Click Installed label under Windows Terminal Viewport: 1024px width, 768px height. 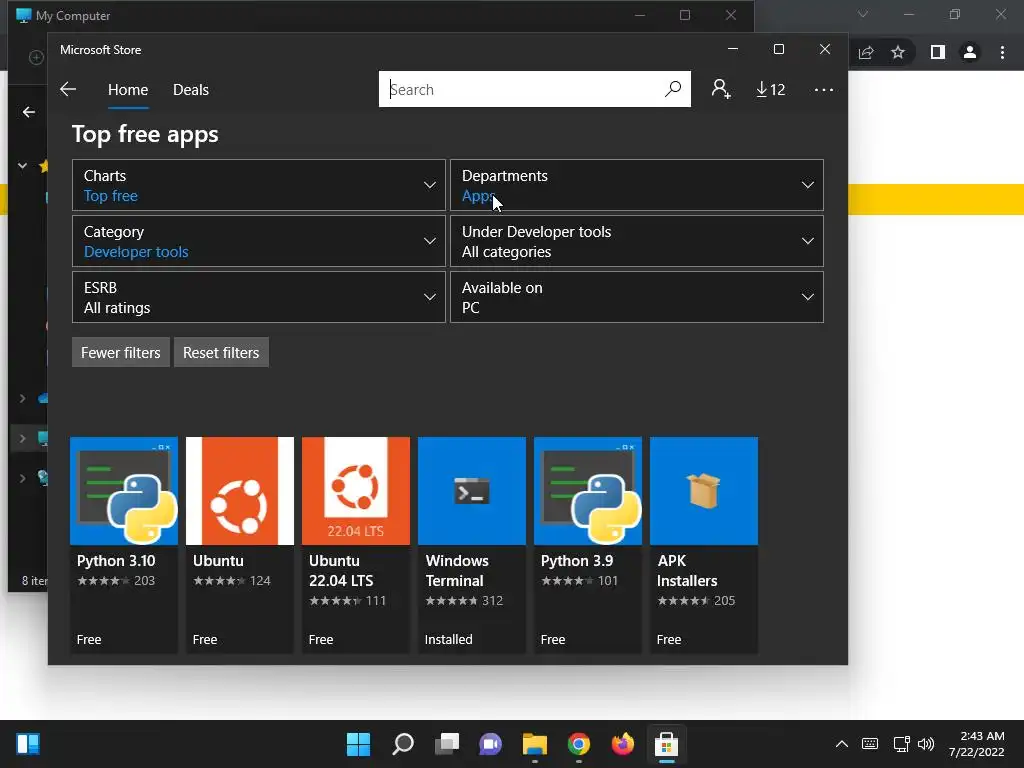tap(449, 639)
